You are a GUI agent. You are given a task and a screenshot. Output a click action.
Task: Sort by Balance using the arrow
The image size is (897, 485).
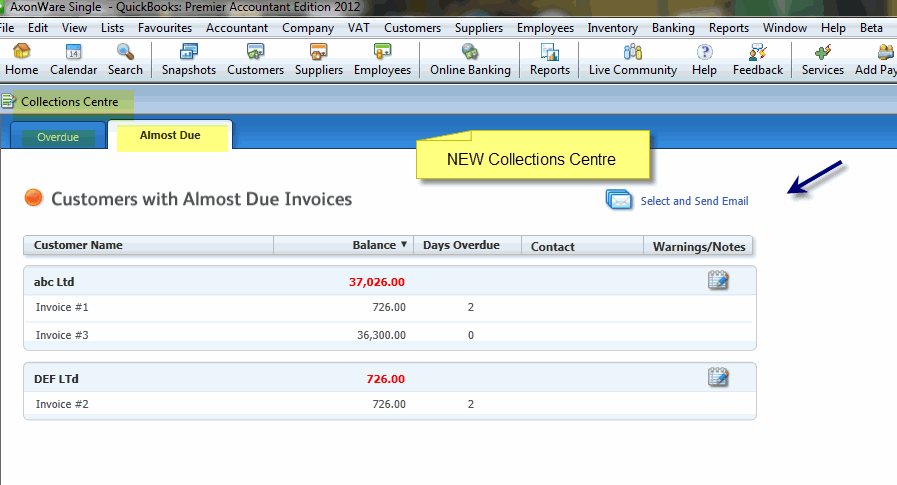tap(404, 244)
